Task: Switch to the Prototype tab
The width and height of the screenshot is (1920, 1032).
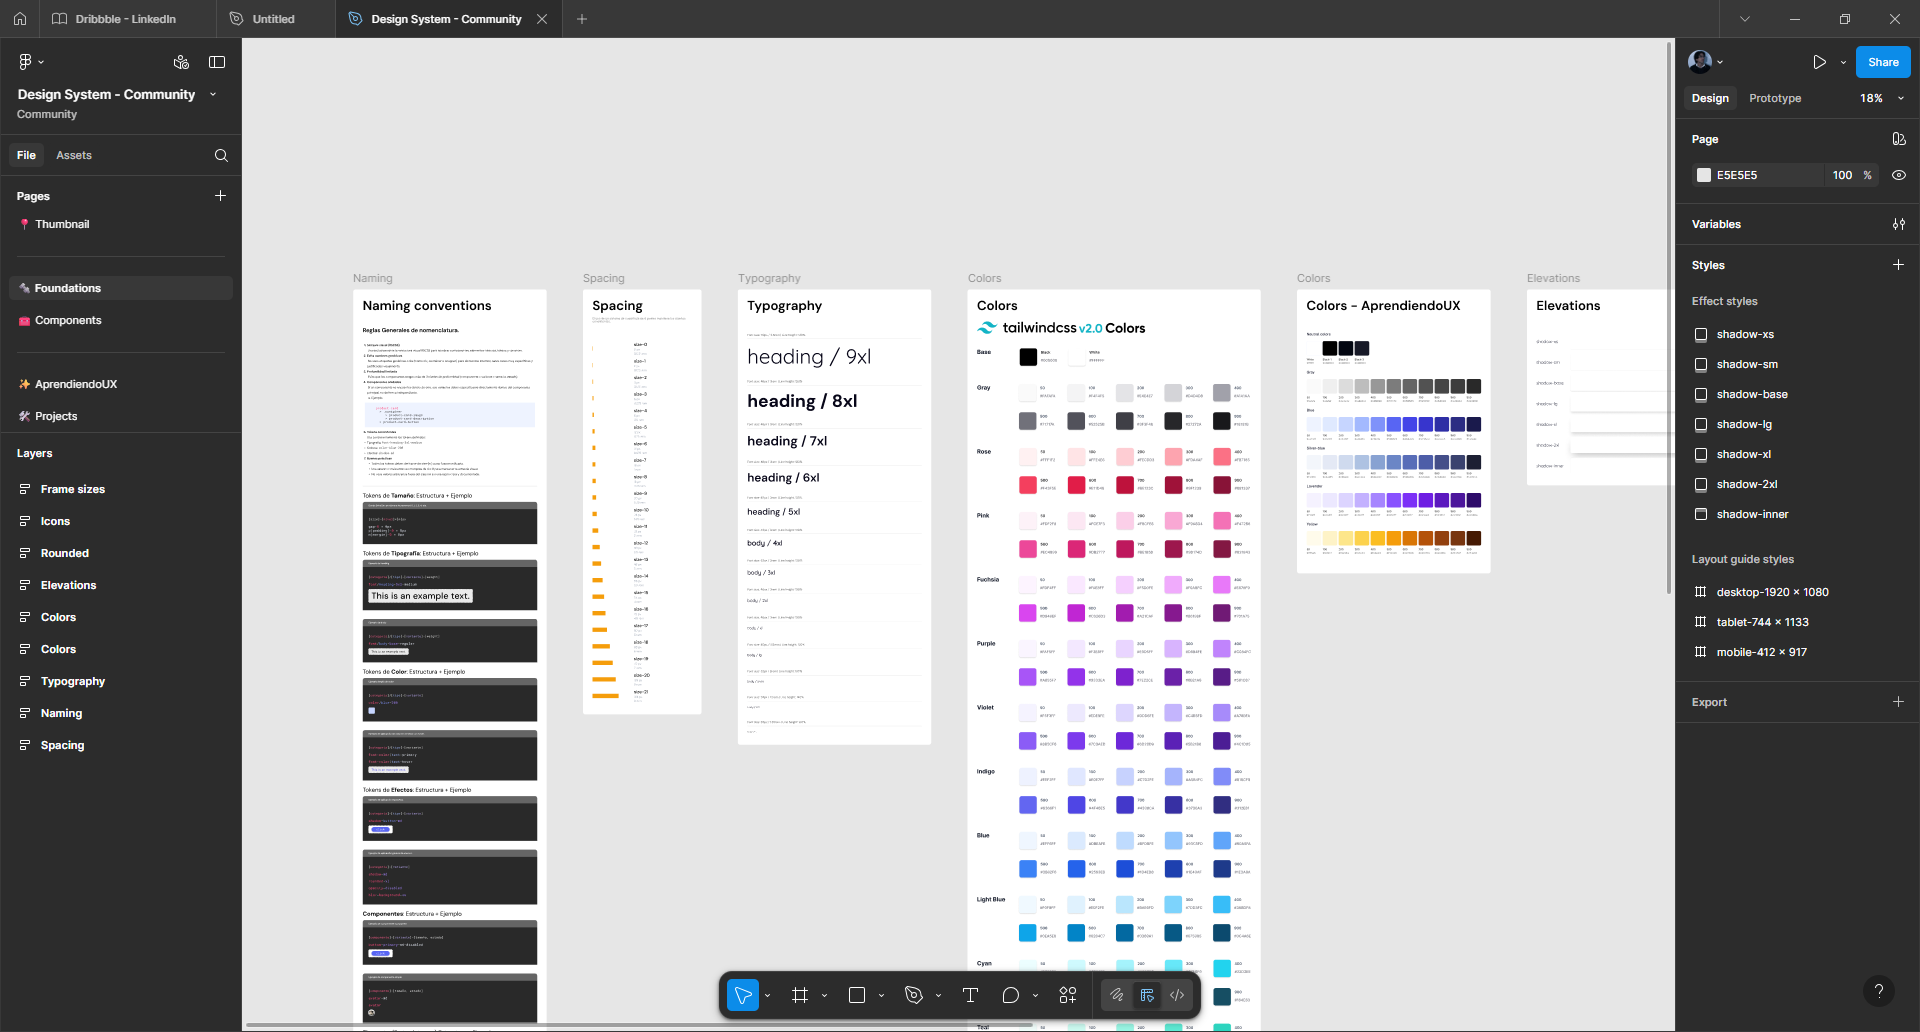Action: [x=1775, y=98]
